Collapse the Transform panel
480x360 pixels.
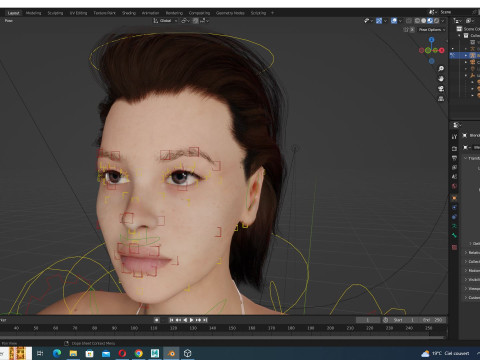[472, 158]
